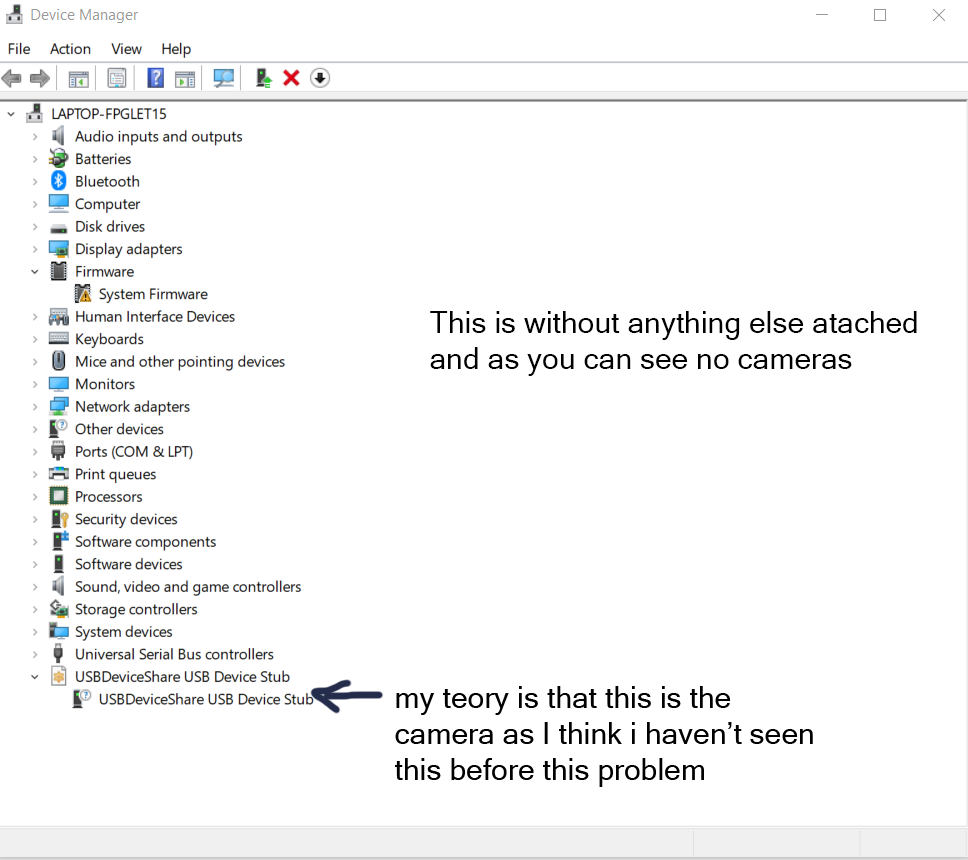
Task: Open the Help menu
Action: tap(176, 49)
